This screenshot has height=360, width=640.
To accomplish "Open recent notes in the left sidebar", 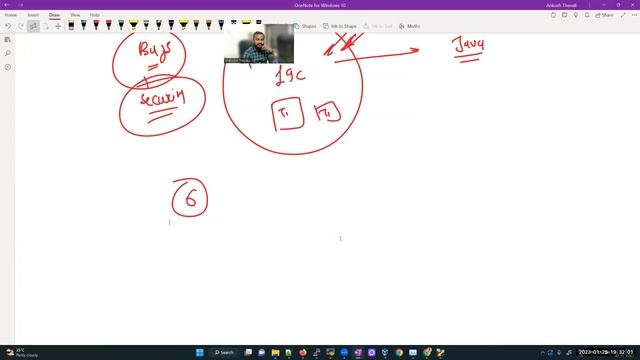I will (x=7, y=67).
